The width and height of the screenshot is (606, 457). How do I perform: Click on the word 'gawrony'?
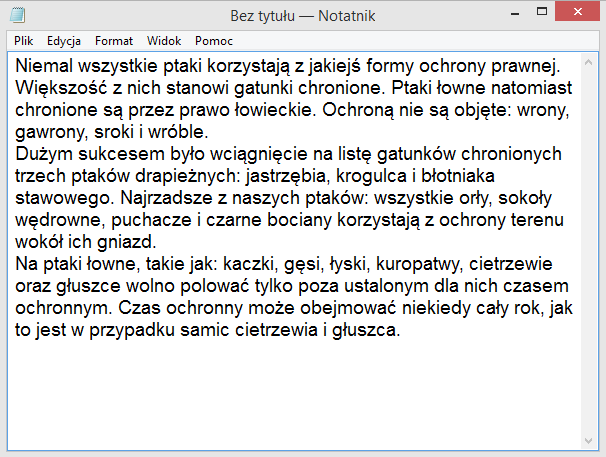(51, 132)
